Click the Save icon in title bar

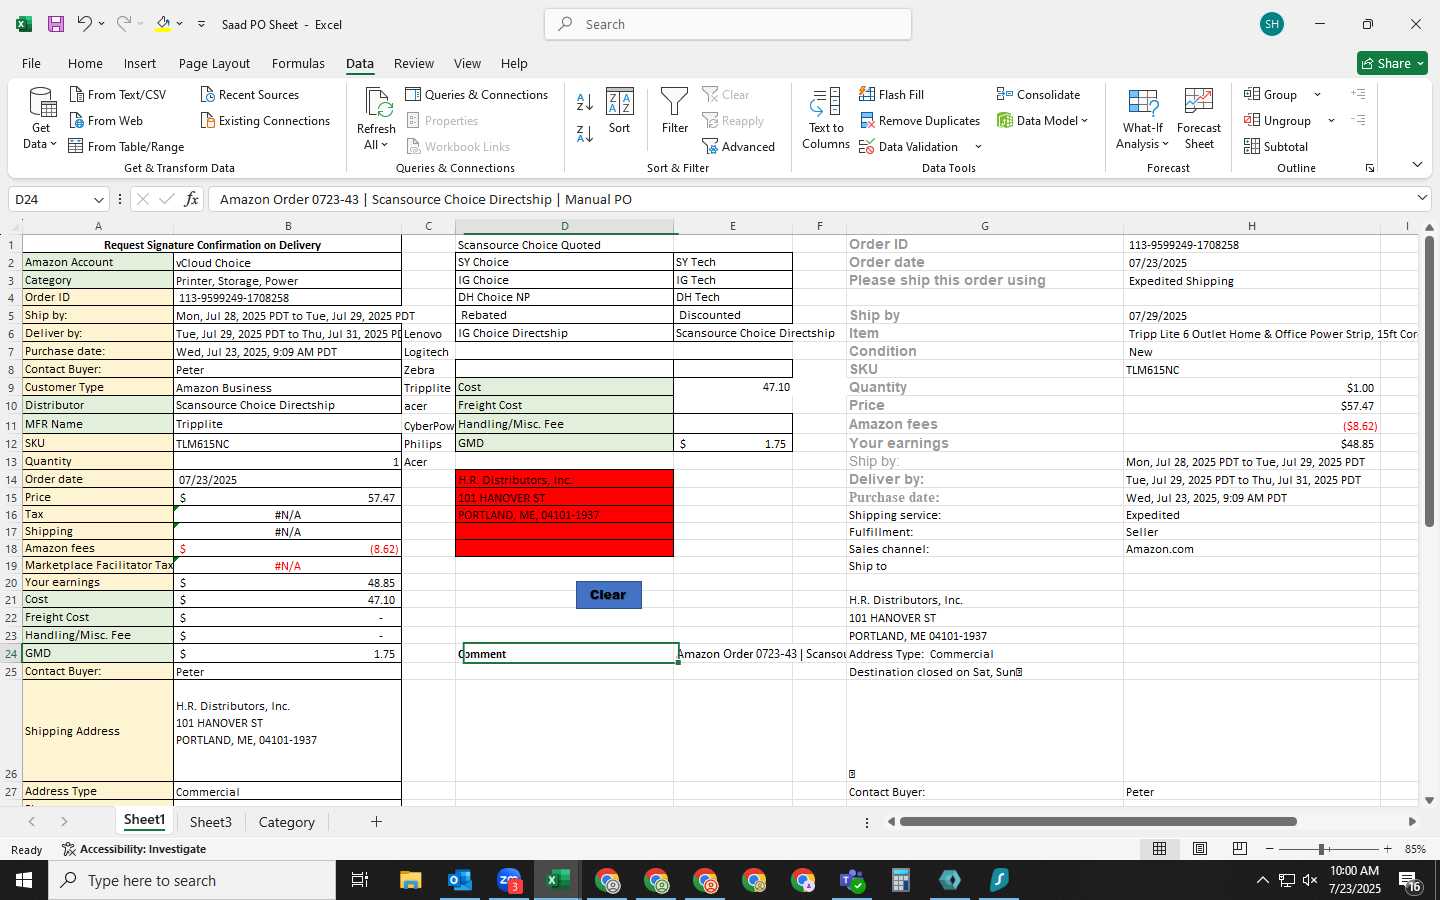point(56,24)
